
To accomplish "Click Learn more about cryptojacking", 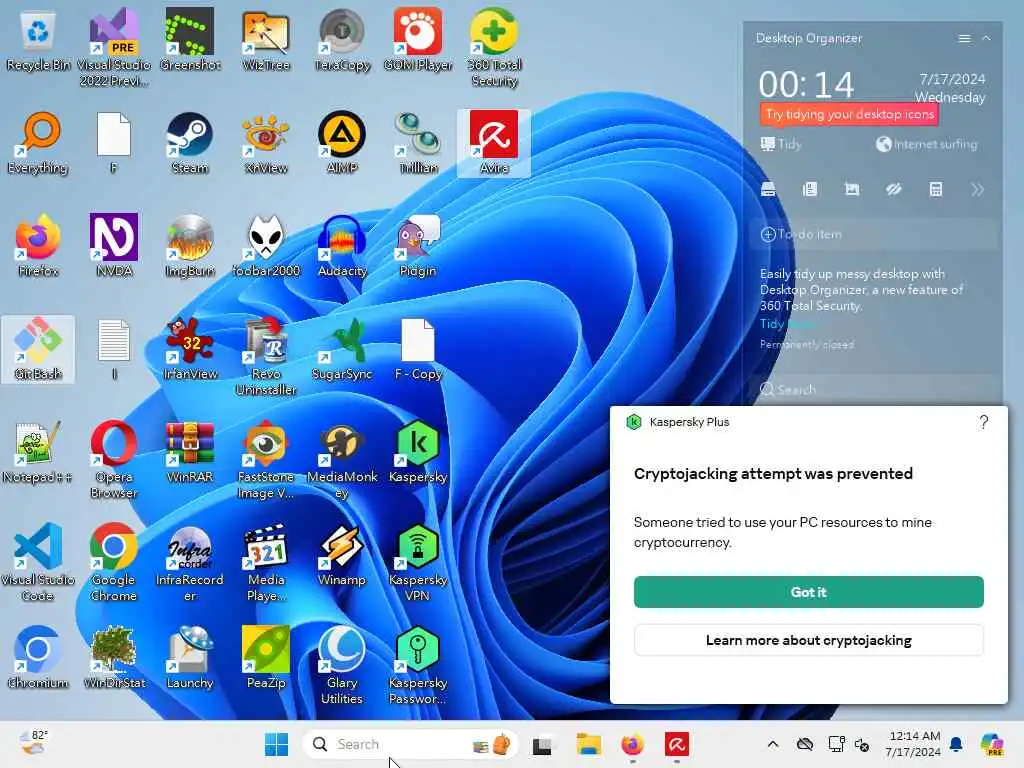I will click(x=808, y=641).
